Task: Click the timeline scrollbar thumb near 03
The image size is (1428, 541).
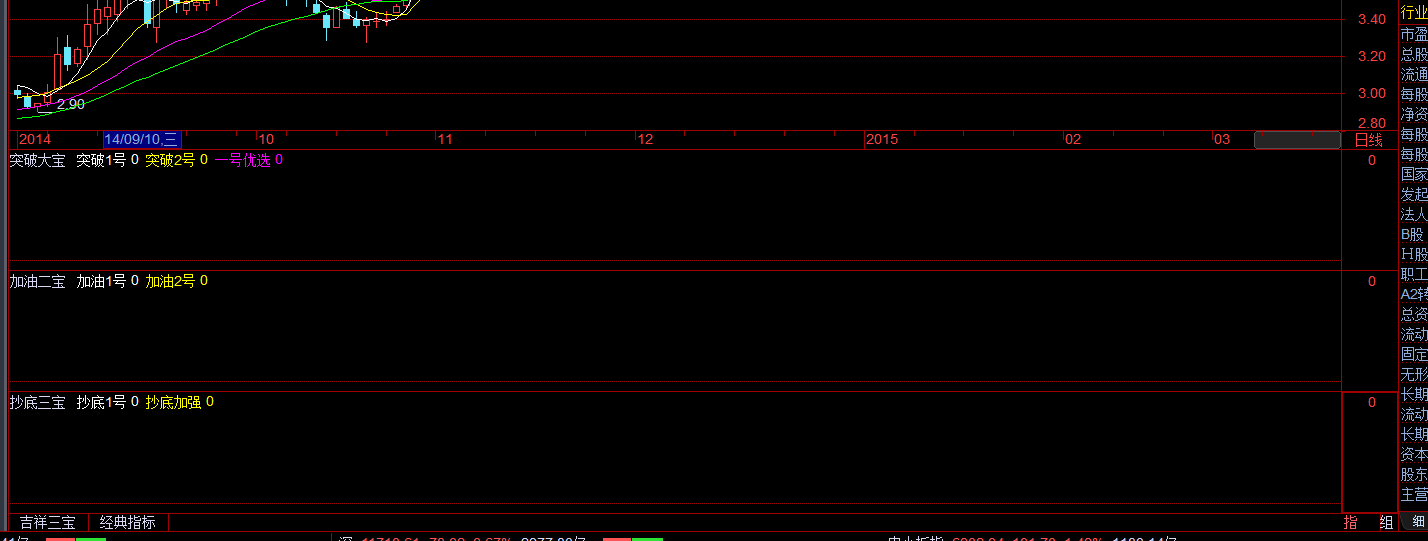Action: 1297,140
